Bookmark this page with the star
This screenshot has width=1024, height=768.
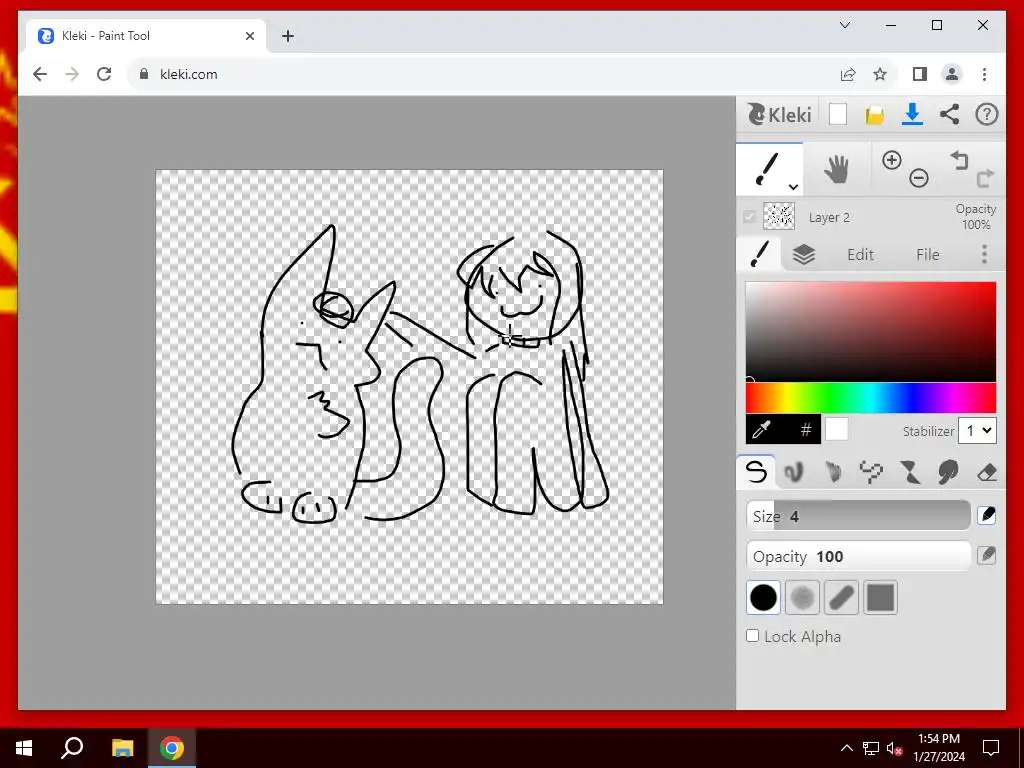click(880, 74)
